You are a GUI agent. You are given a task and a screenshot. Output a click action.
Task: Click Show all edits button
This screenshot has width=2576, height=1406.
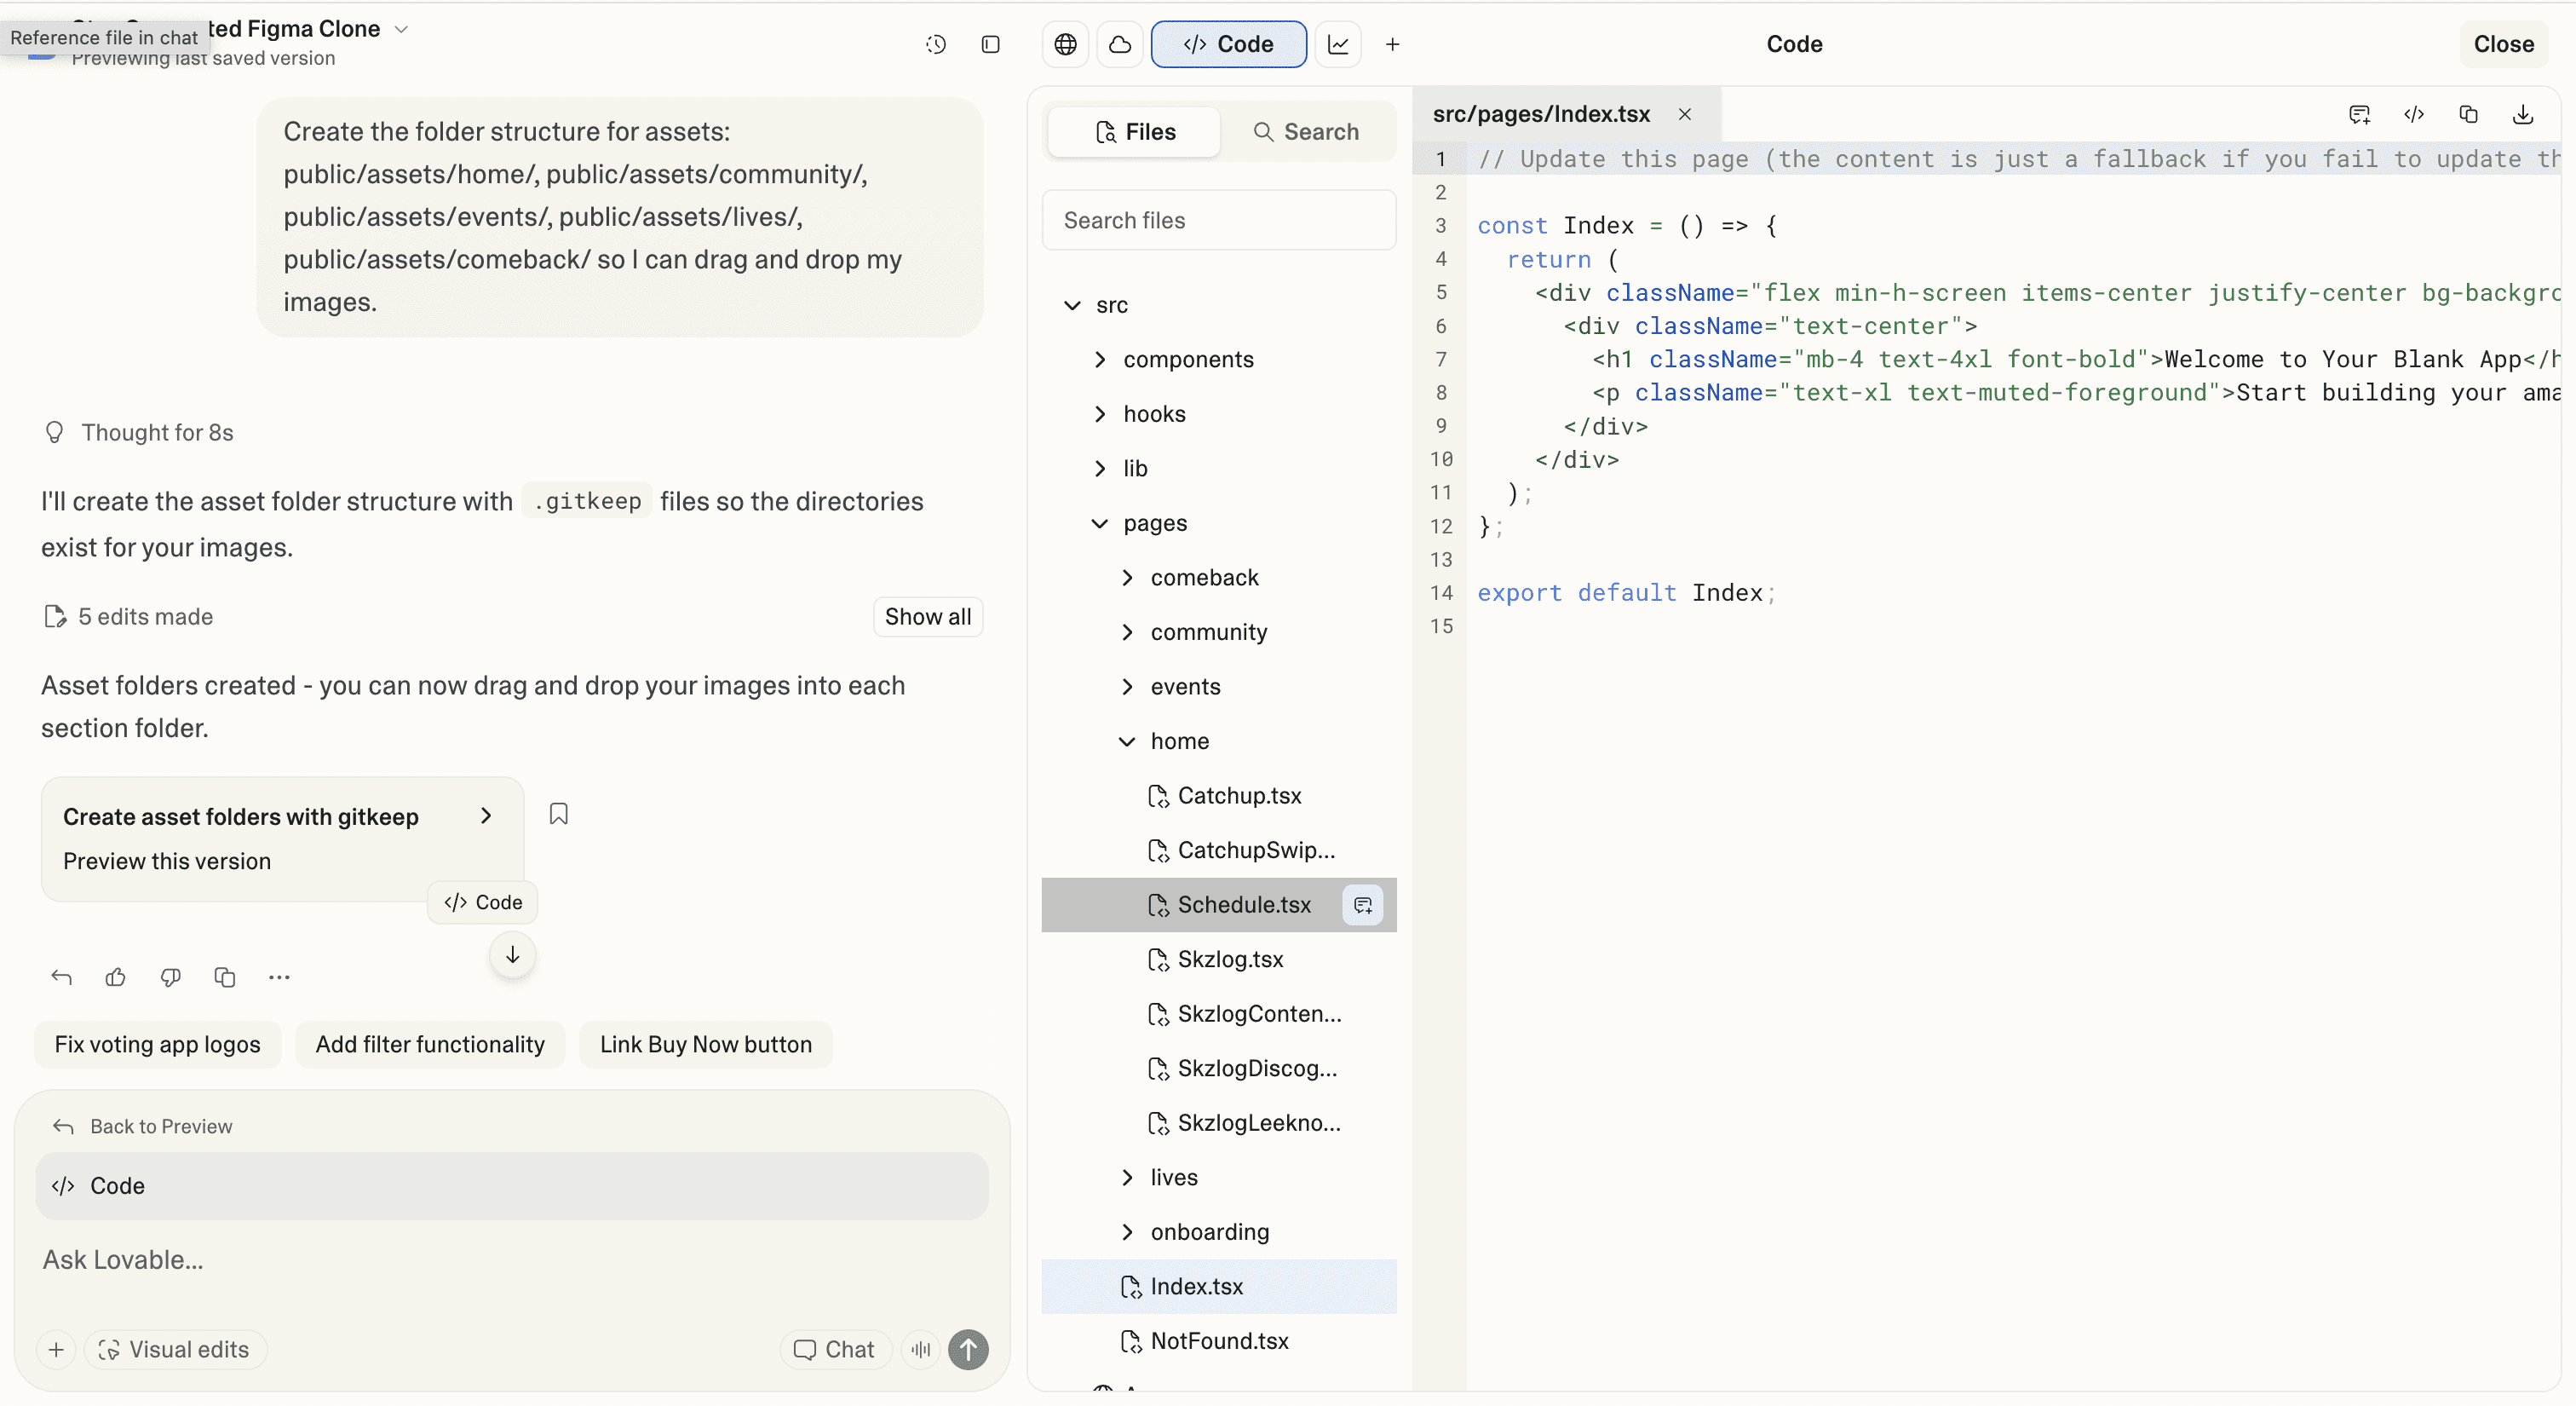pos(927,617)
